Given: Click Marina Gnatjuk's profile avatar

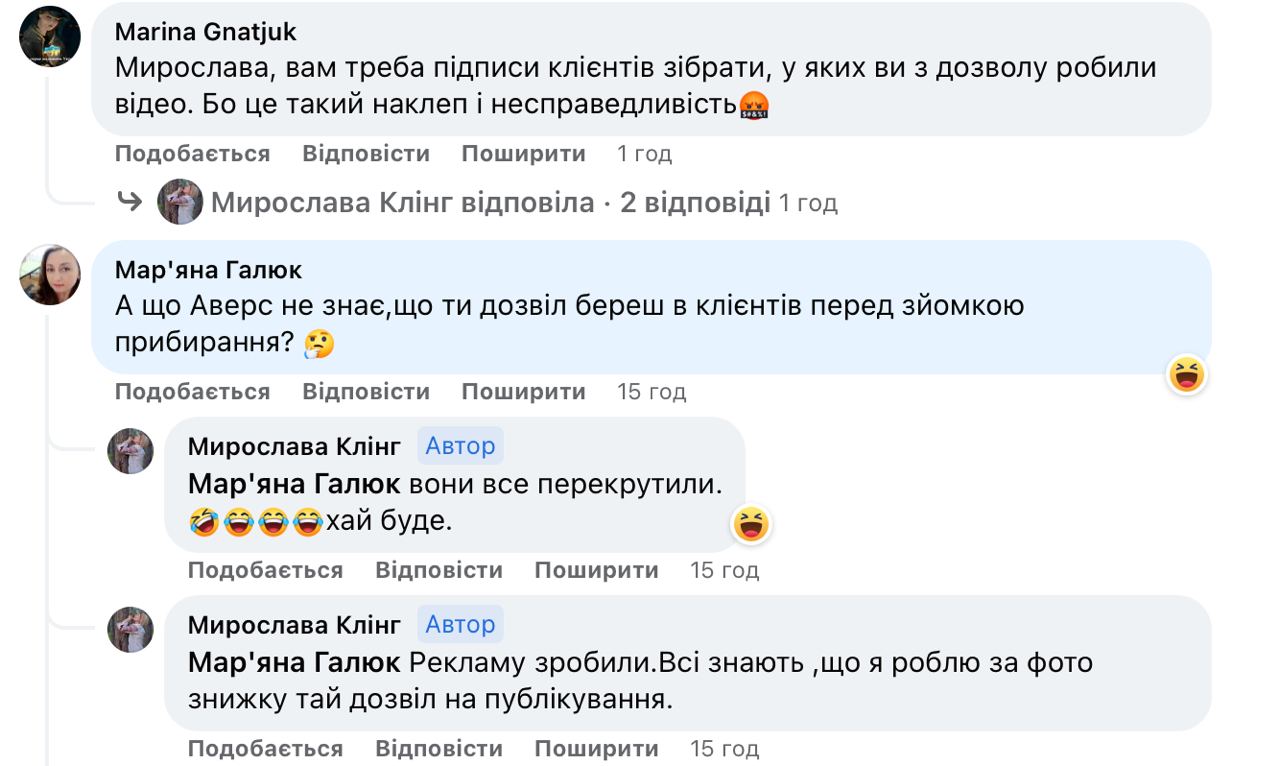Looking at the screenshot, I should coord(50,36).
